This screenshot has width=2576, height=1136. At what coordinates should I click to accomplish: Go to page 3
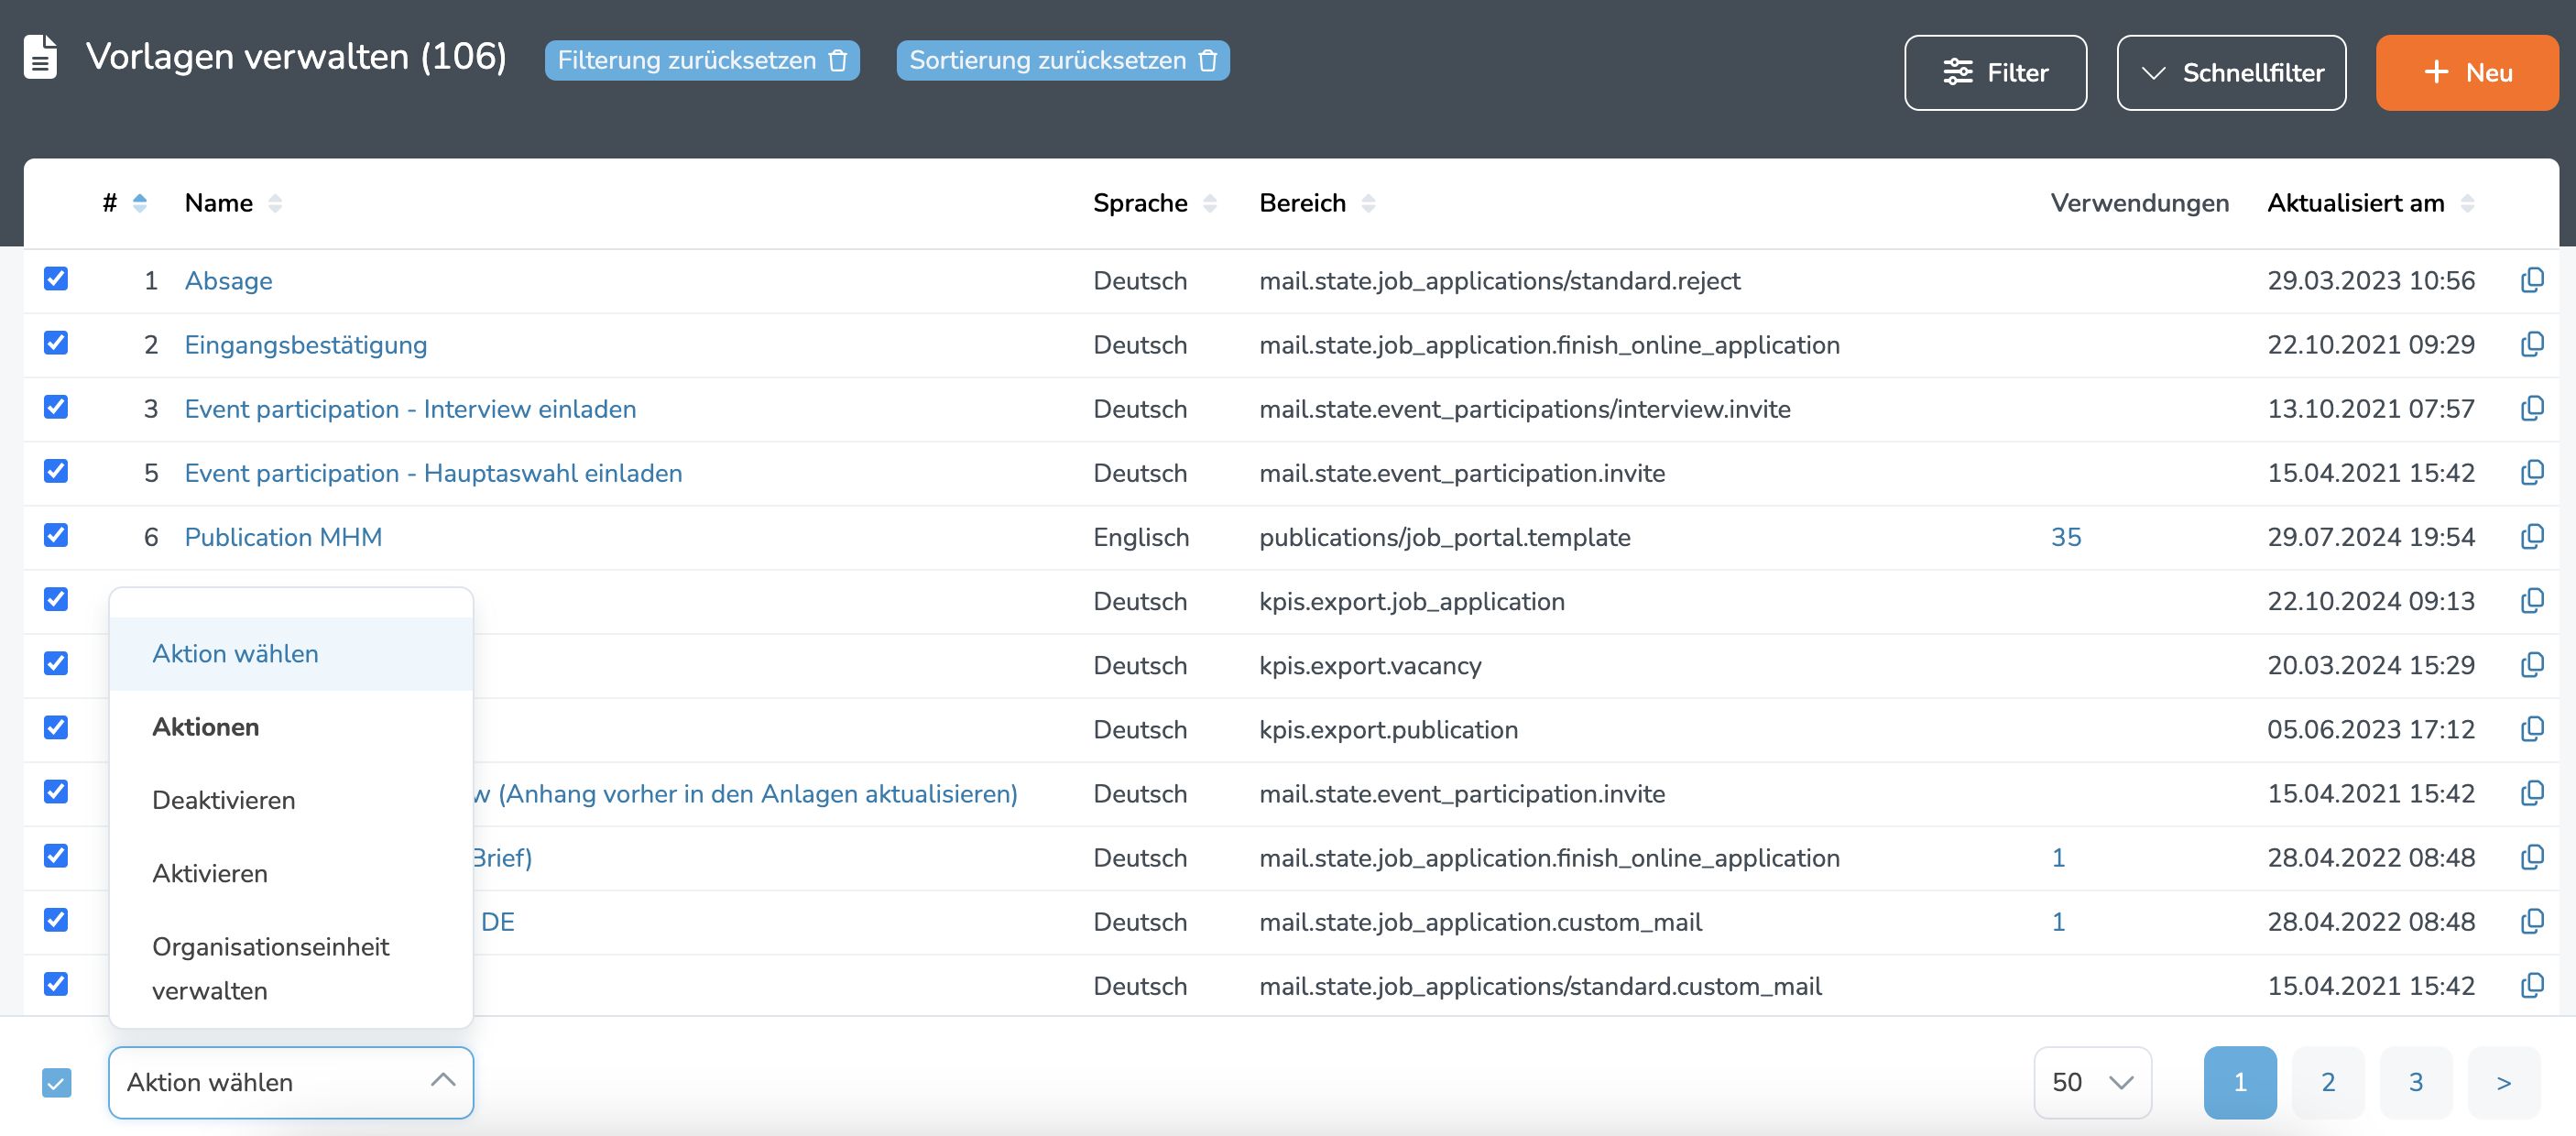coord(2416,1082)
